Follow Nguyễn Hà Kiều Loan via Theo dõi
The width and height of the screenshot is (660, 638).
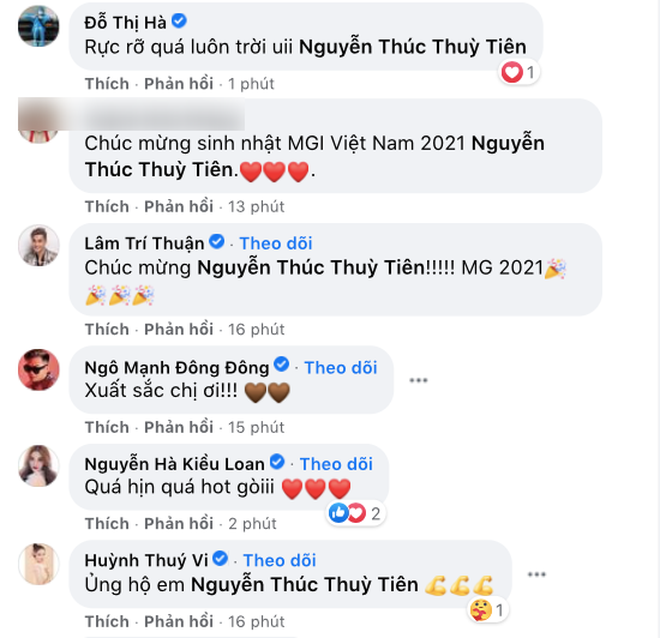click(x=336, y=464)
